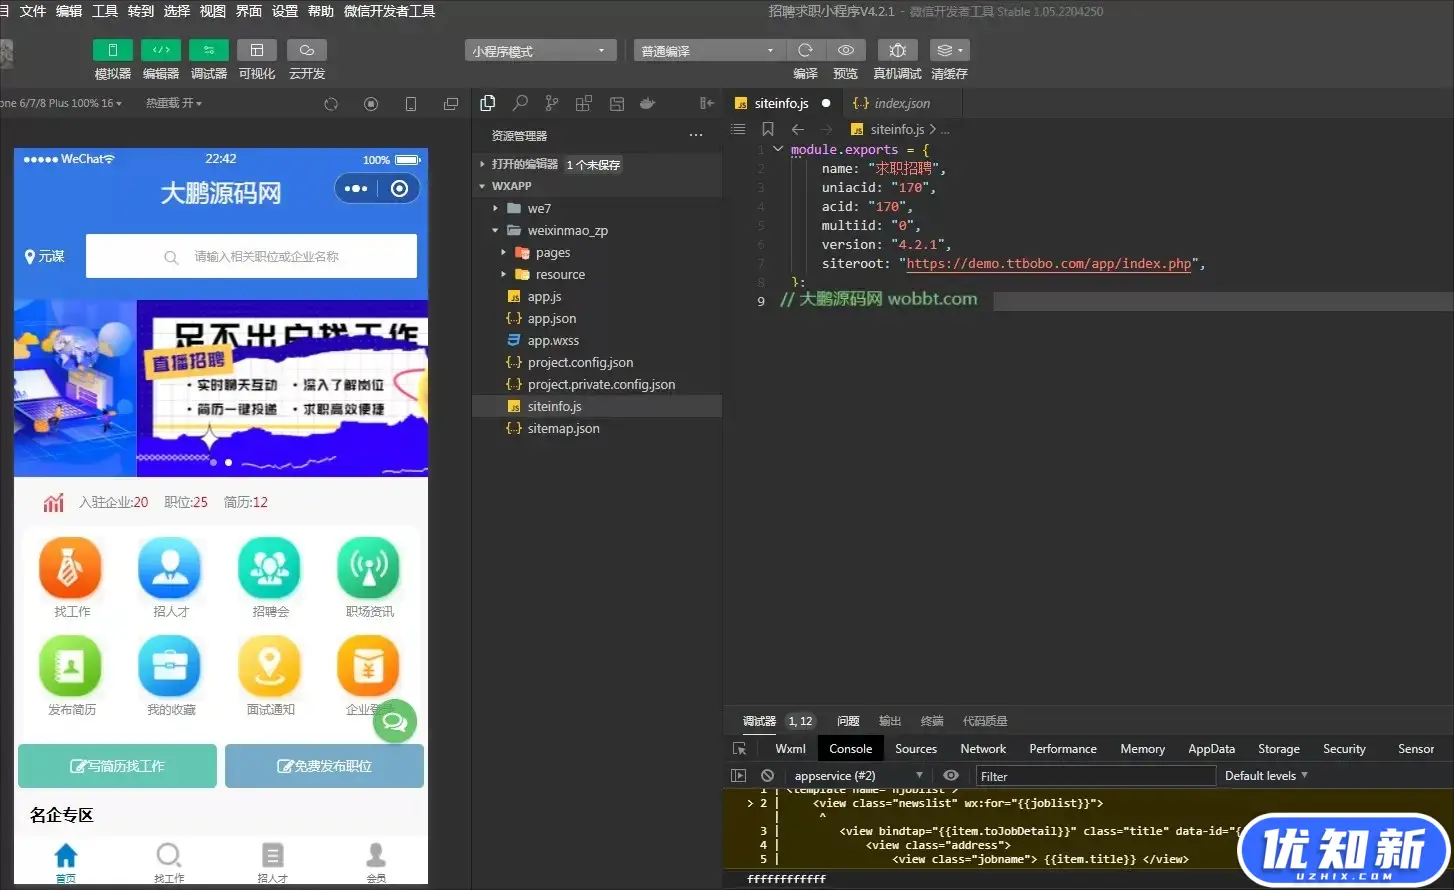Image resolution: width=1454 pixels, height=890 pixels.
Task: Toggle the 调试器 debugger panel button
Action: (x=208, y=50)
